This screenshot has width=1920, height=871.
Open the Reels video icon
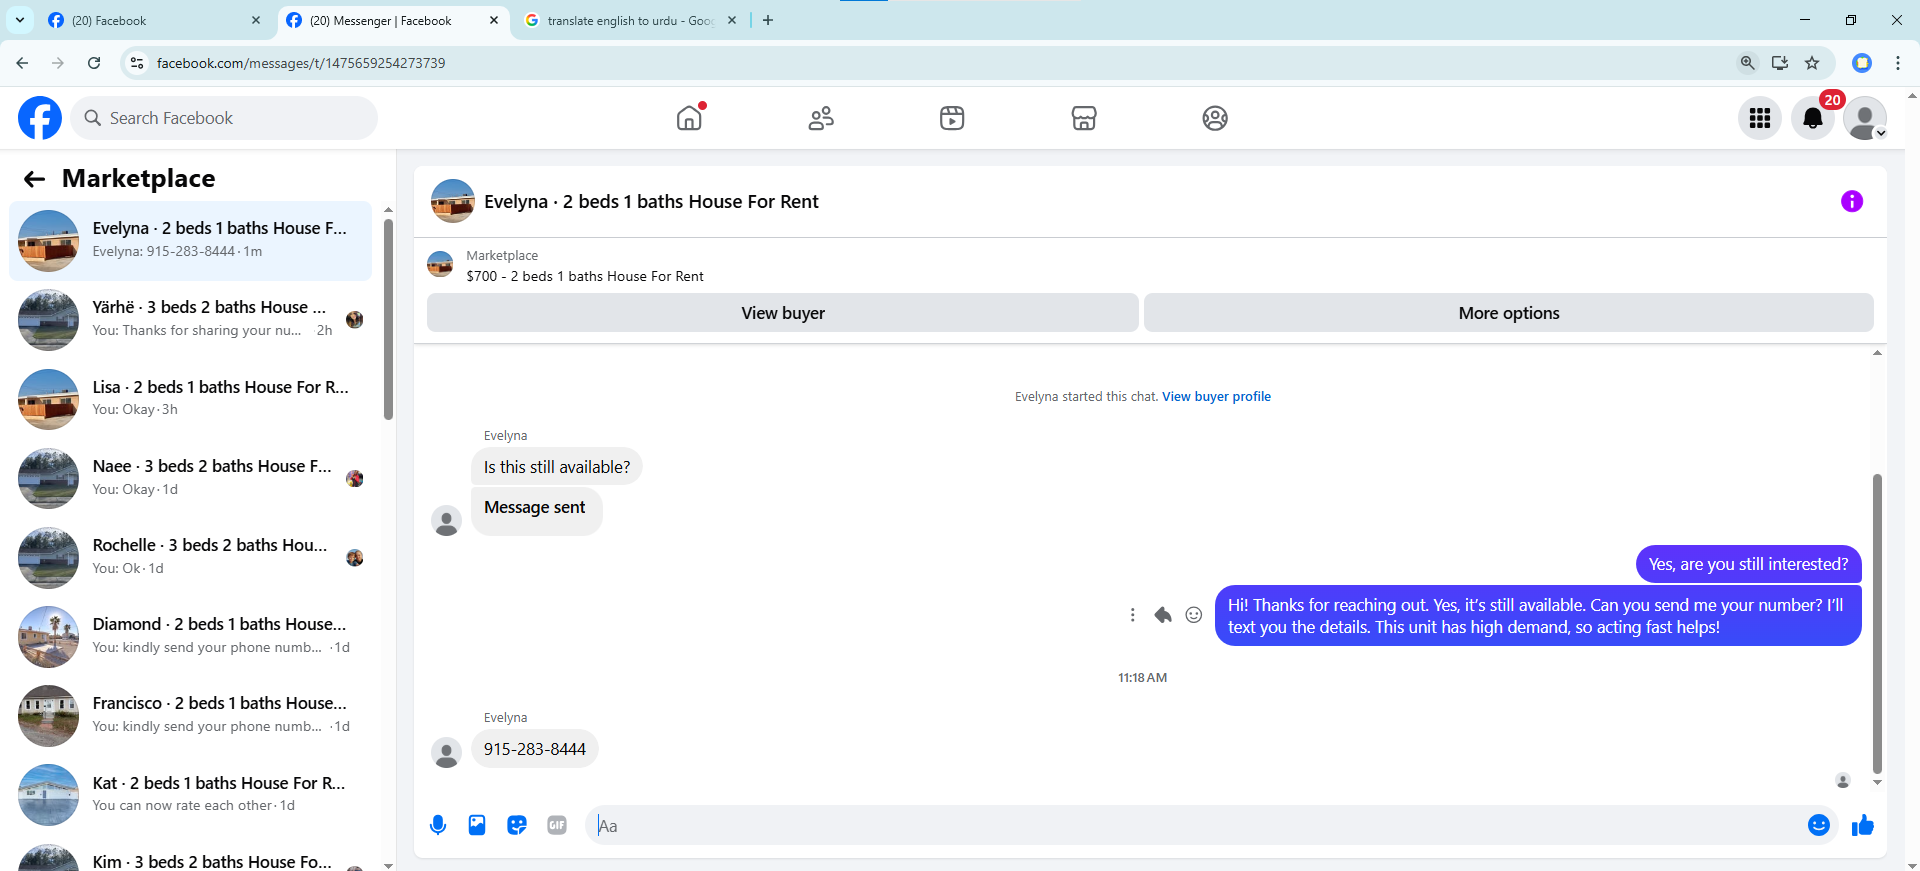952,118
